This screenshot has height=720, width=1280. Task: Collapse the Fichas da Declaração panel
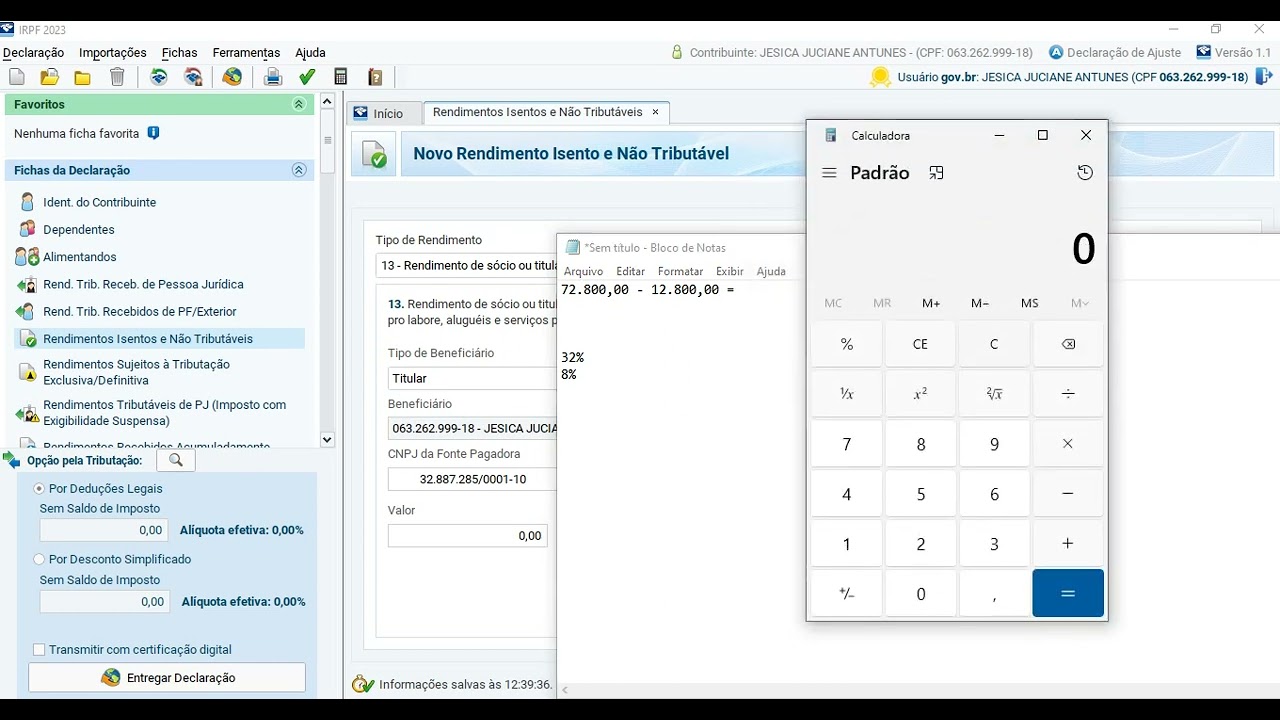[x=298, y=170]
